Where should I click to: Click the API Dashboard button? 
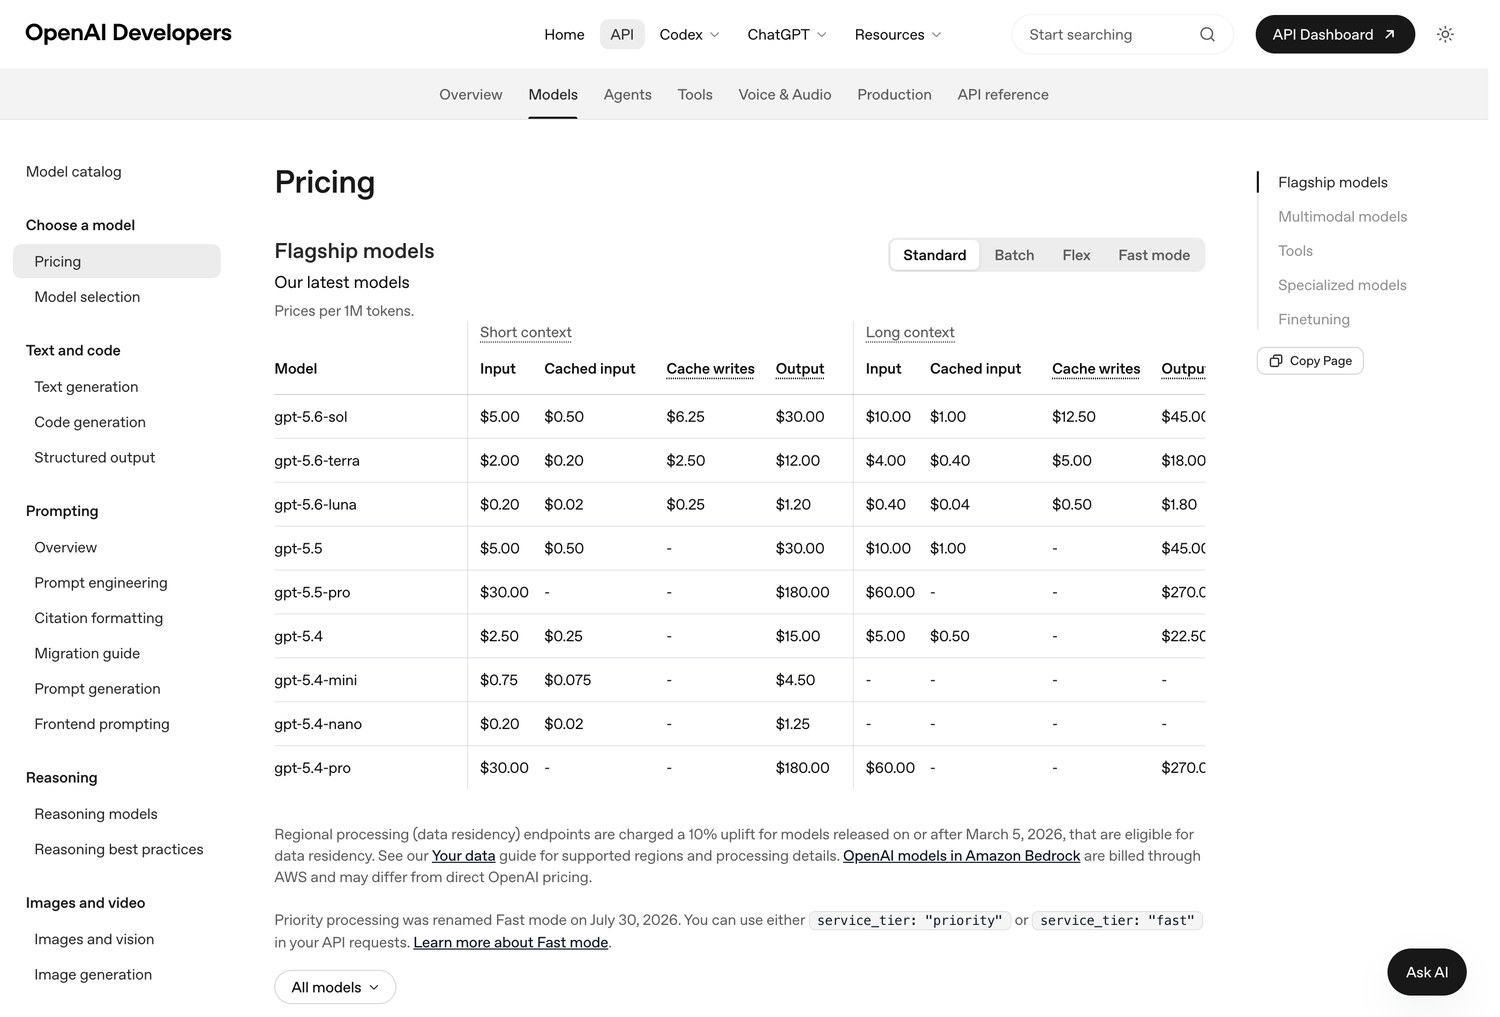1335,34
